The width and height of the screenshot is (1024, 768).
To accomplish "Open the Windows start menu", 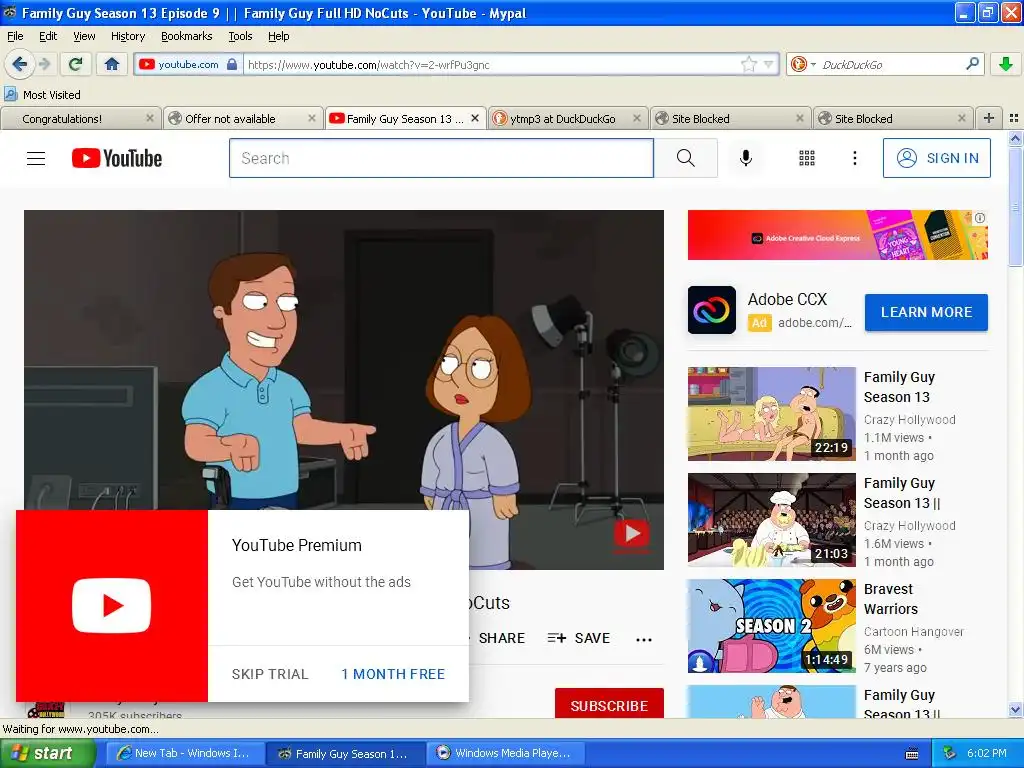I will pyautogui.click(x=47, y=754).
